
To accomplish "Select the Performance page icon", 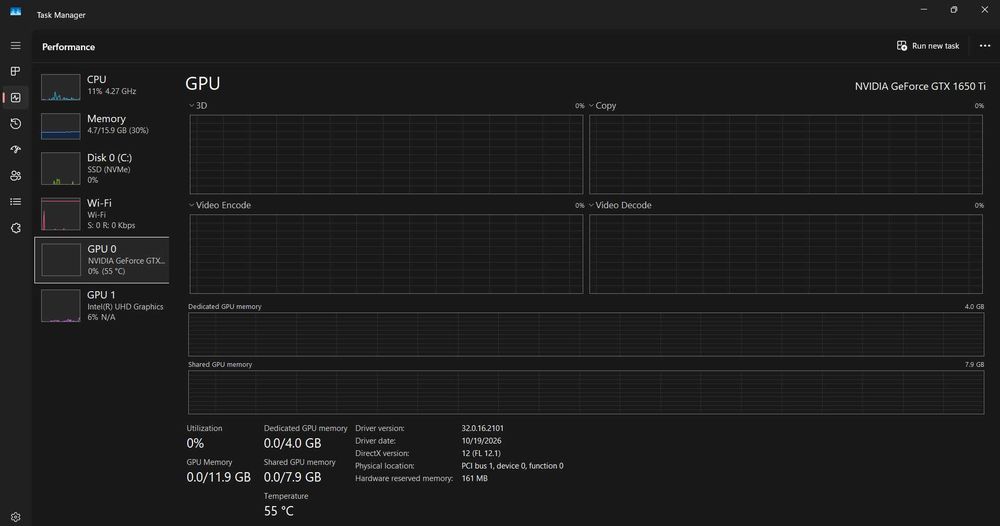I will coord(15,98).
